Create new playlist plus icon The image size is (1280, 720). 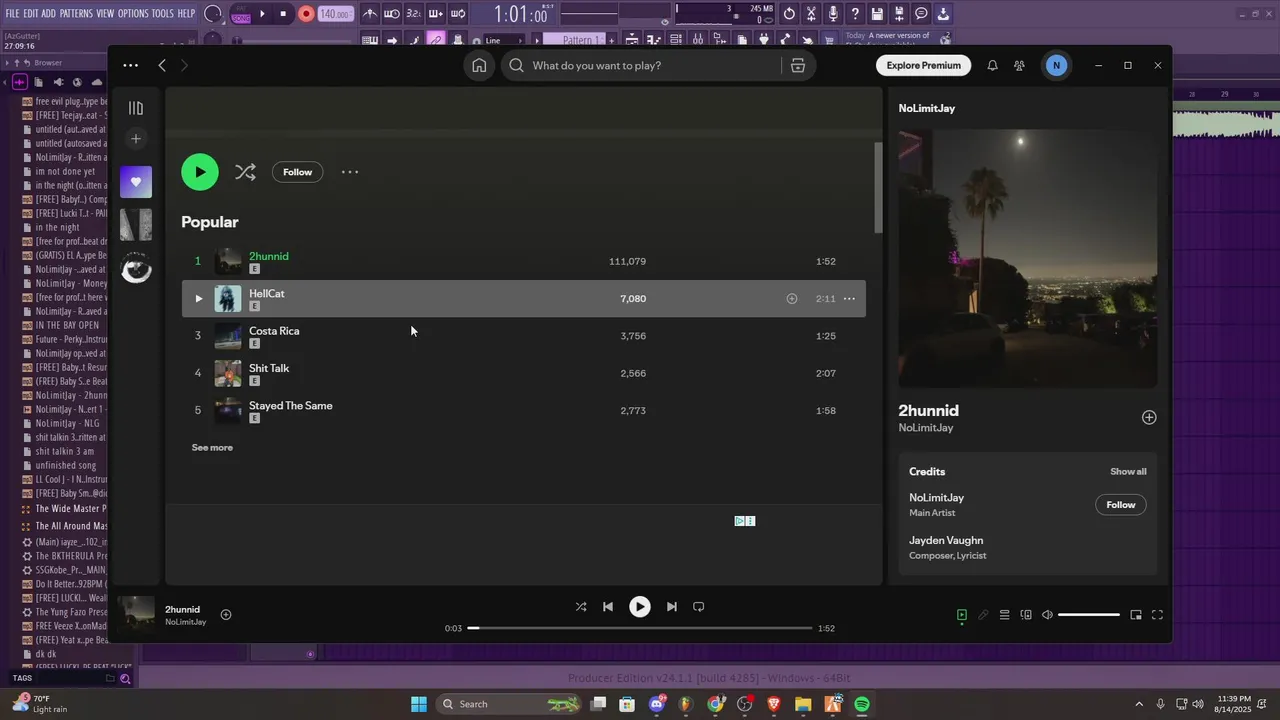(136, 139)
